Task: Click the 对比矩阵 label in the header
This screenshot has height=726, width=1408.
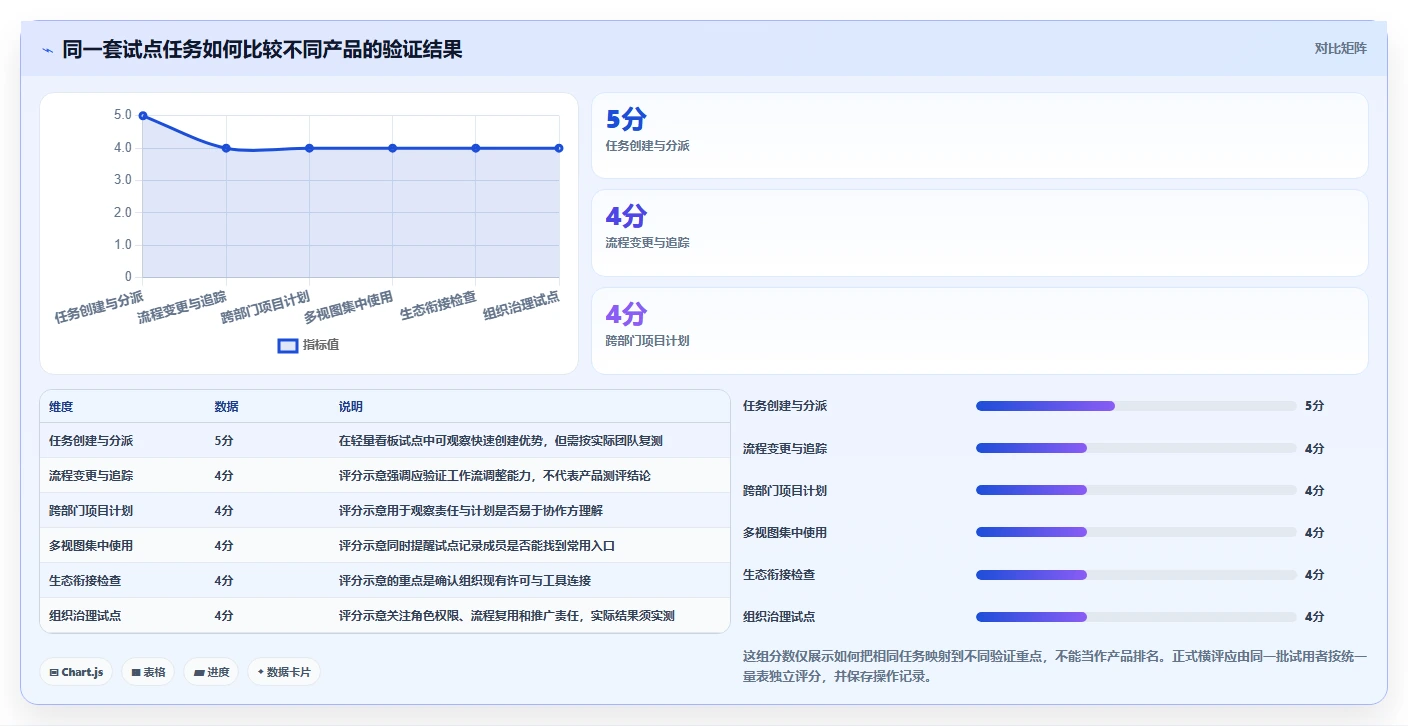Action: (x=1340, y=48)
